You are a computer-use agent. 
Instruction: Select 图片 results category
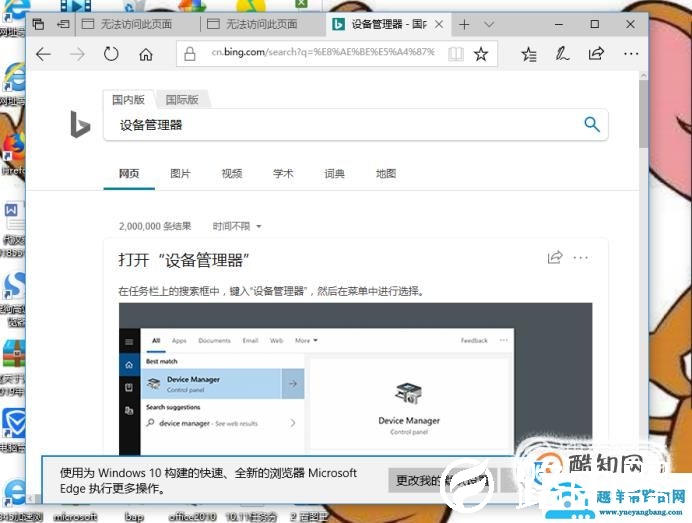pos(181,174)
